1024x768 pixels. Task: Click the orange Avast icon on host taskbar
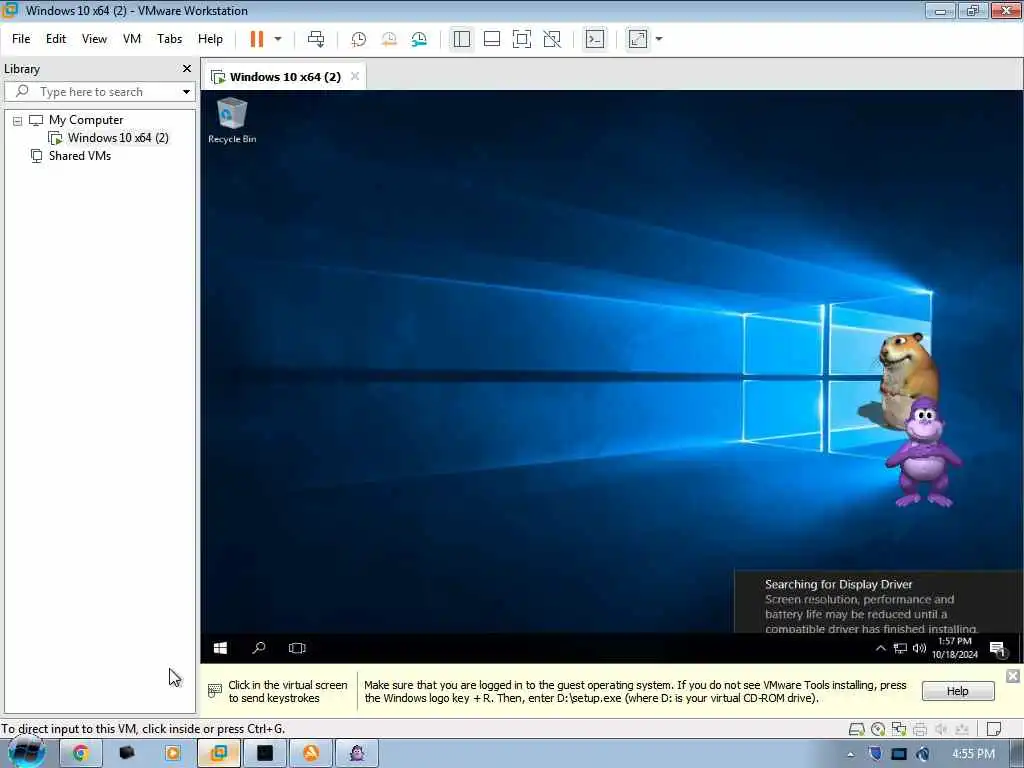click(311, 754)
